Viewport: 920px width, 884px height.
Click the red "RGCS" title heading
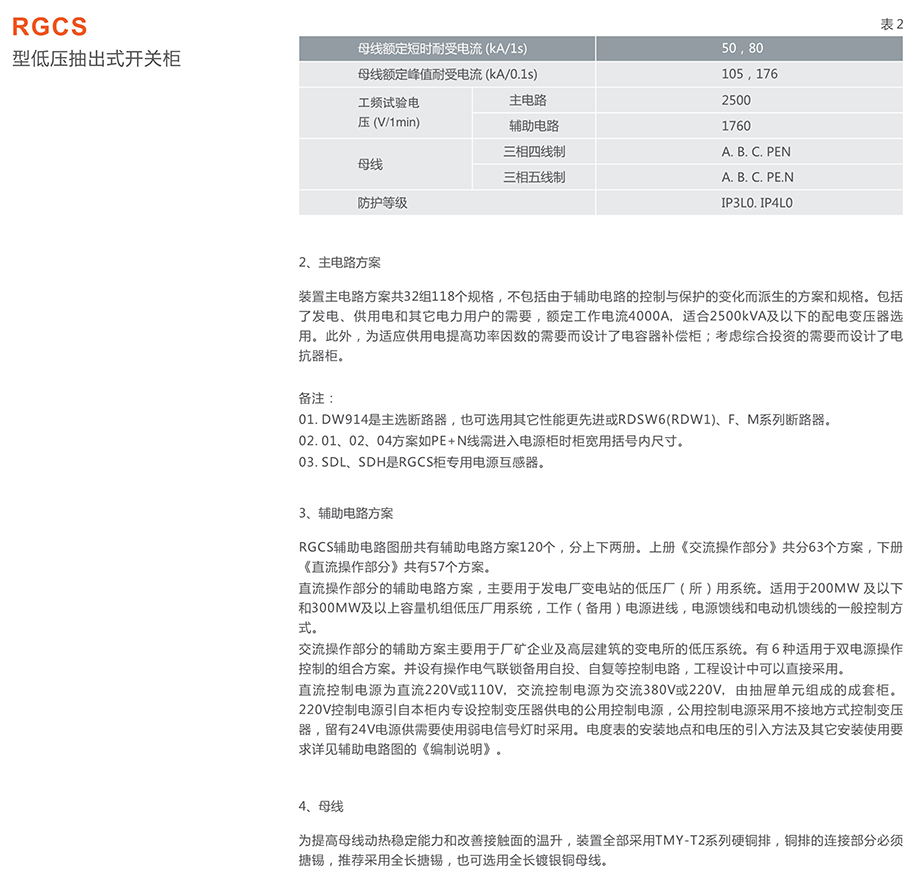[x=50, y=27]
